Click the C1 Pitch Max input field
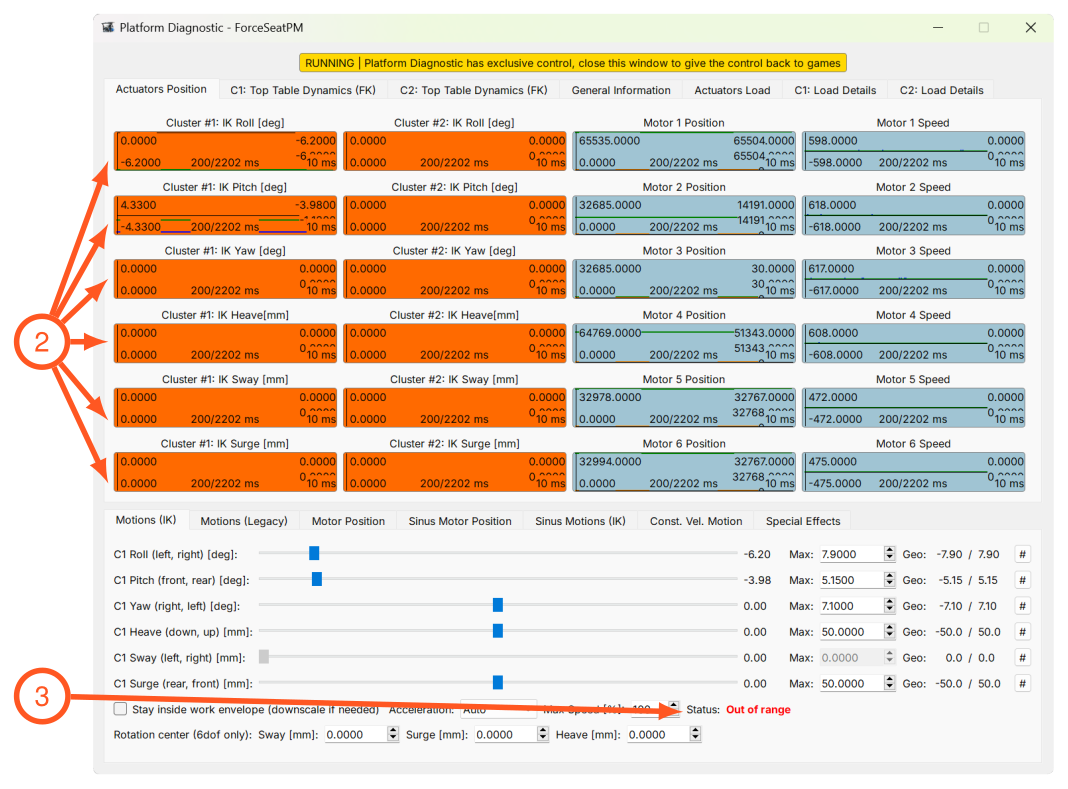1068x789 pixels. (x=851, y=581)
